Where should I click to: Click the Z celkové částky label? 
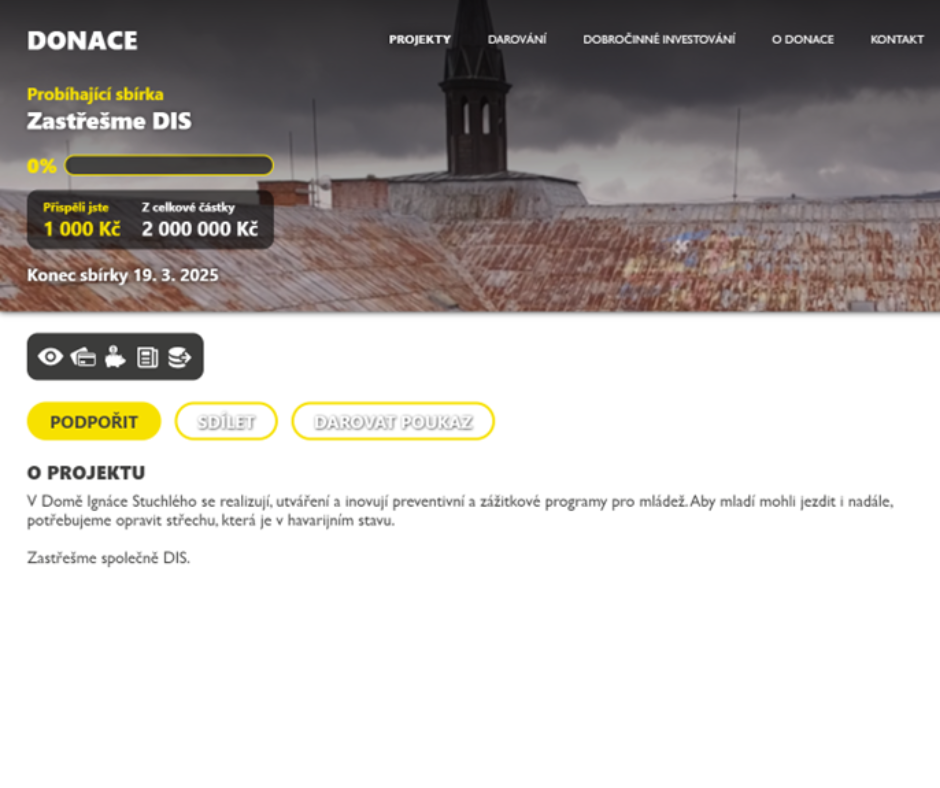(x=188, y=207)
